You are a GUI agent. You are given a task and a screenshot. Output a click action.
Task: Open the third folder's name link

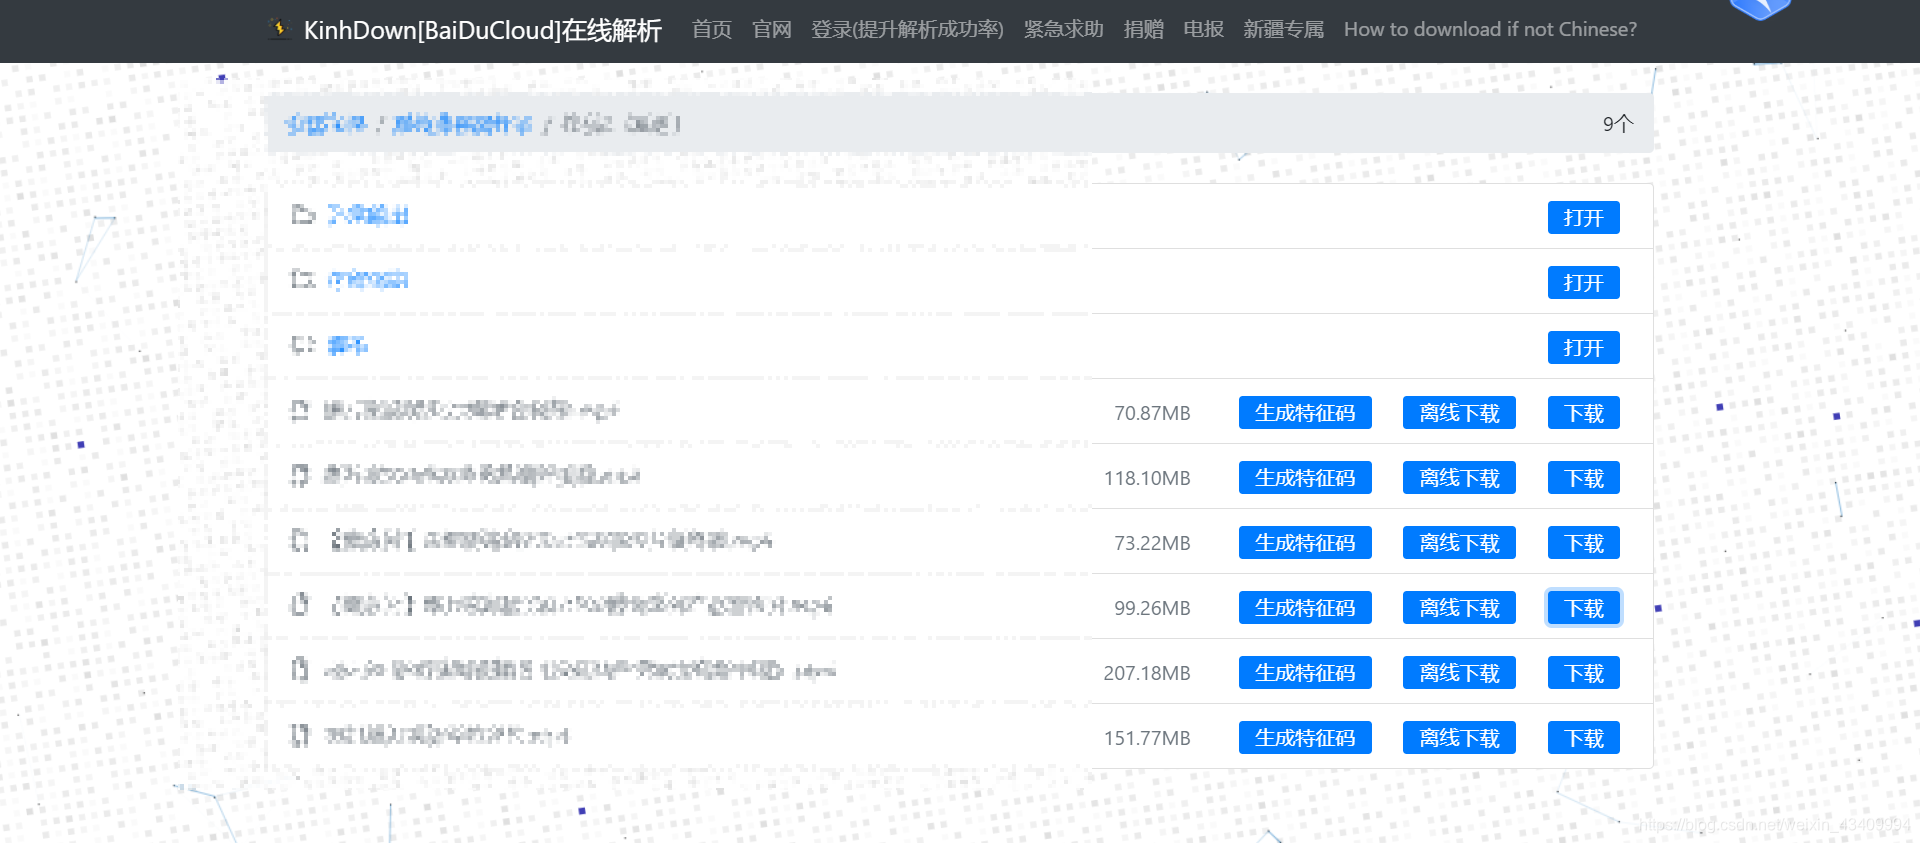point(347,345)
